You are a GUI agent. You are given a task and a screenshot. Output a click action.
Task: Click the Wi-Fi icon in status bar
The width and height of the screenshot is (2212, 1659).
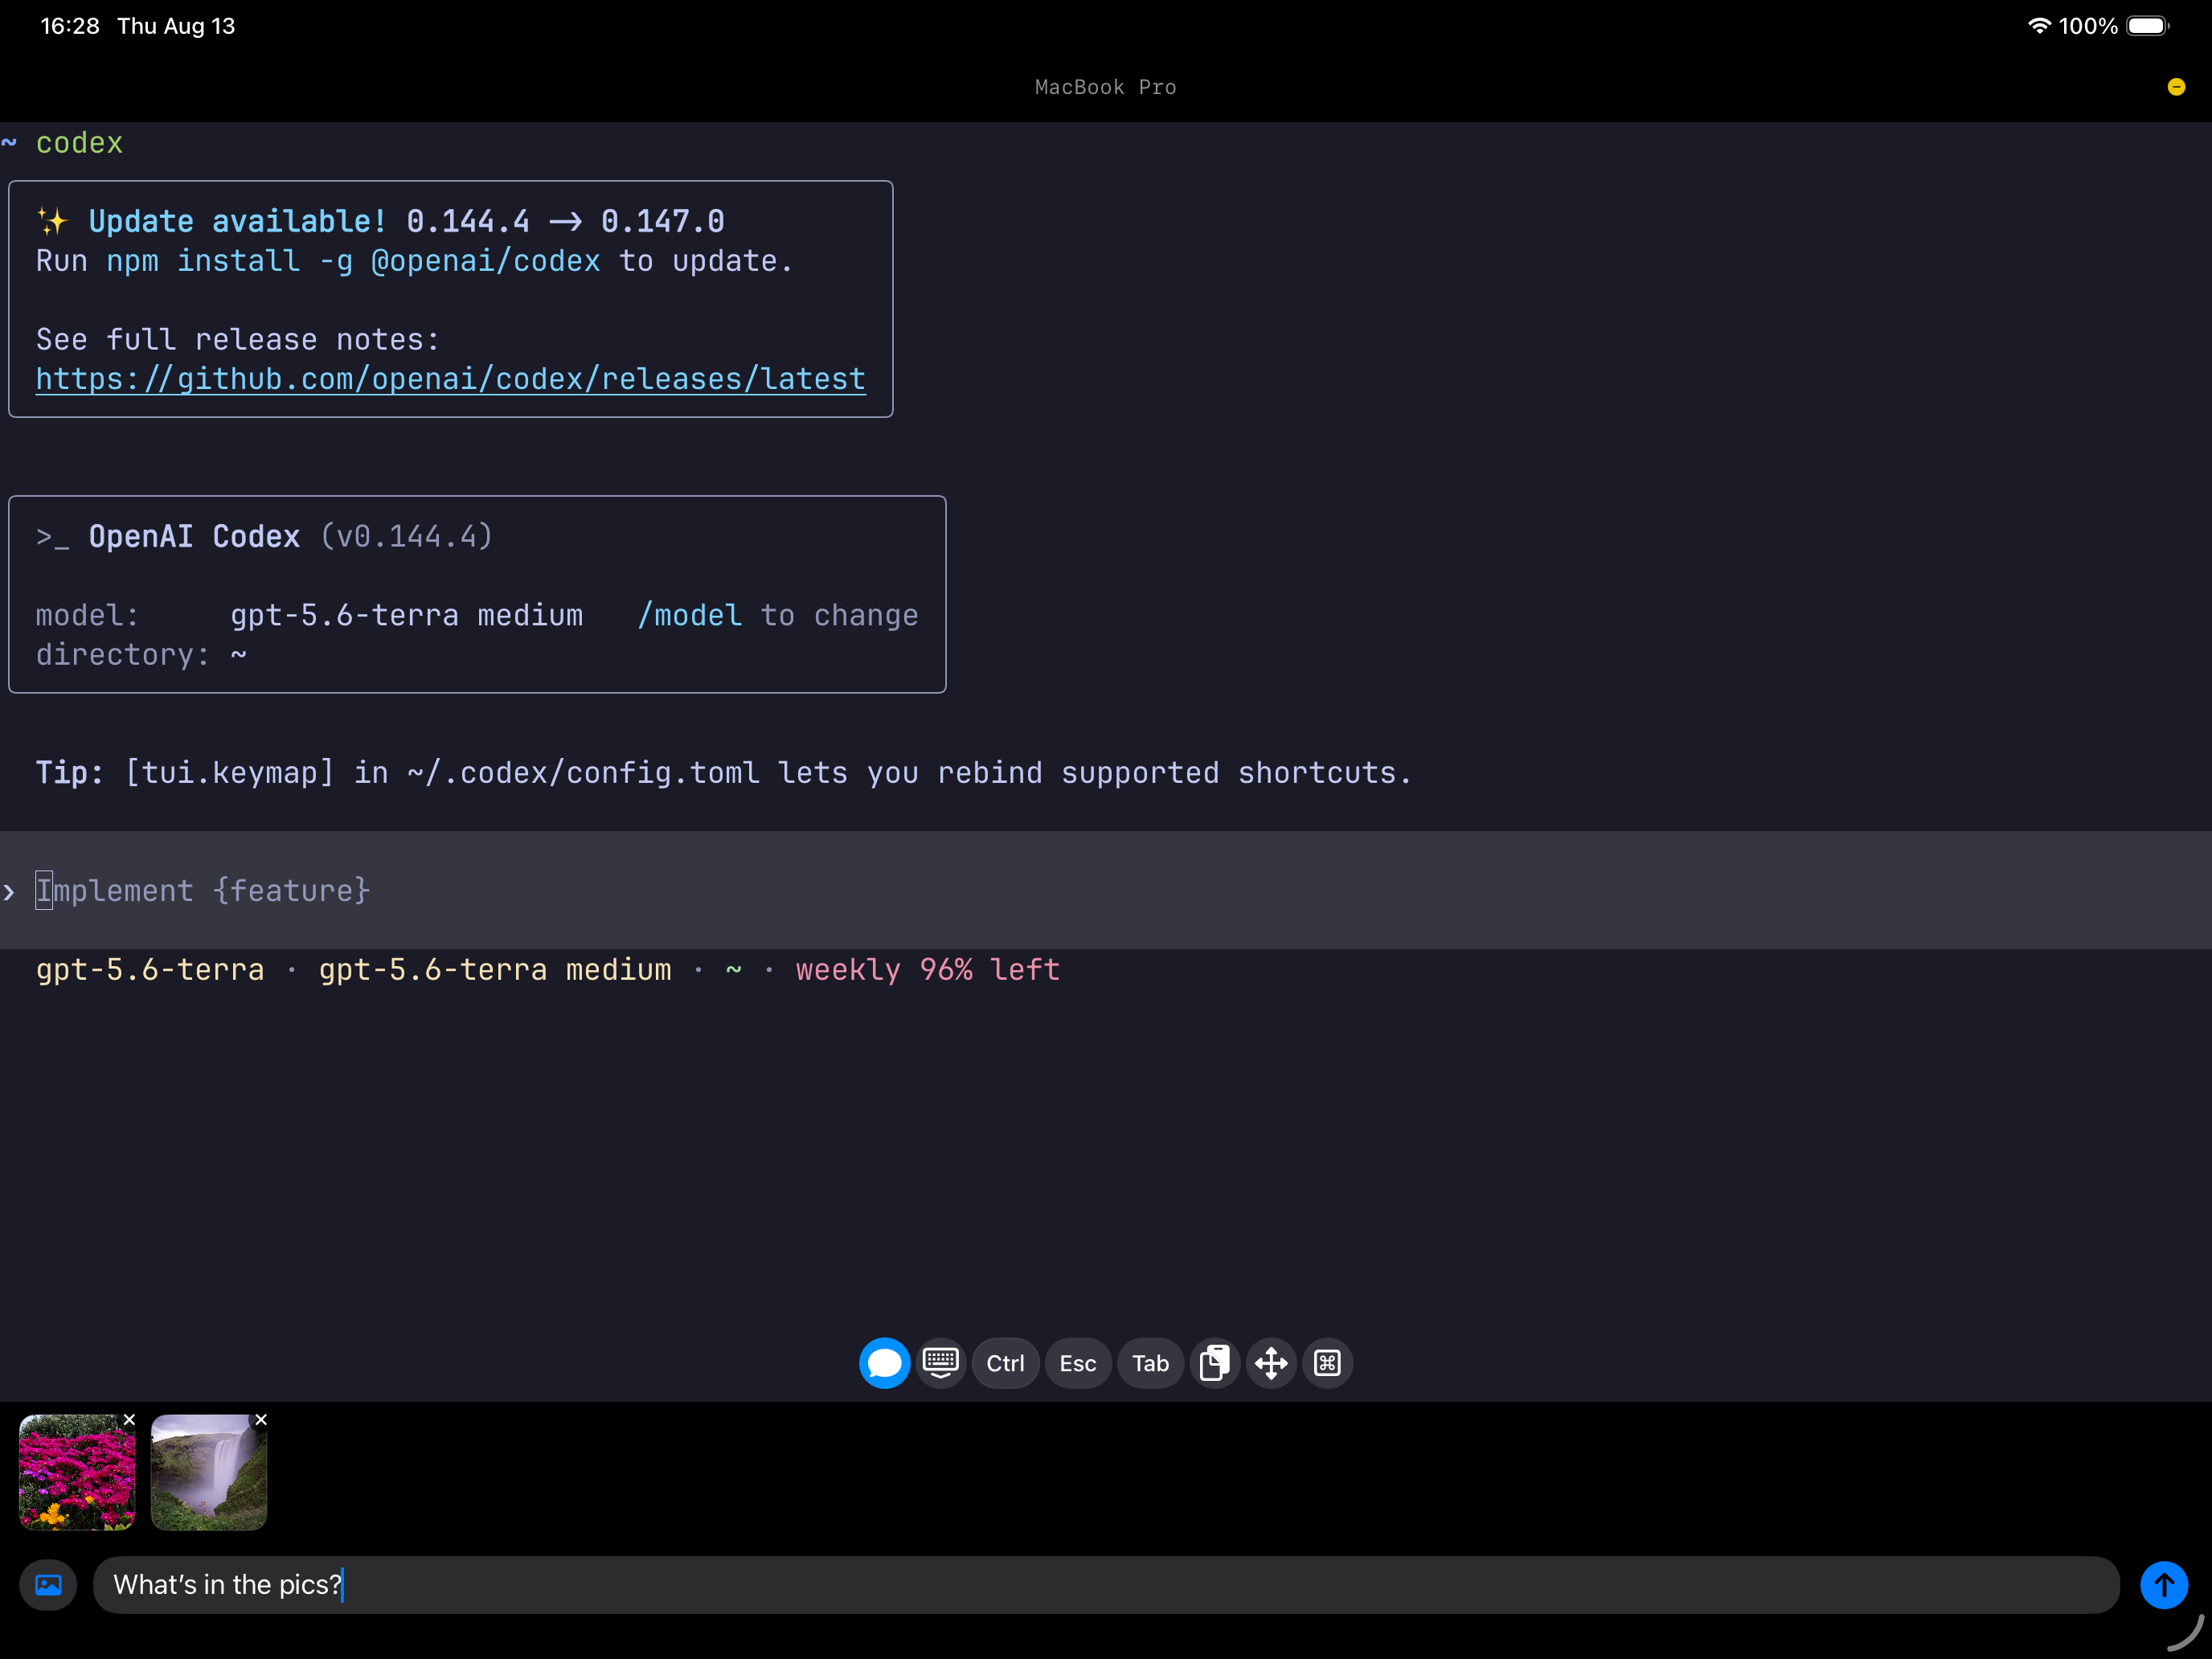tap(2039, 26)
